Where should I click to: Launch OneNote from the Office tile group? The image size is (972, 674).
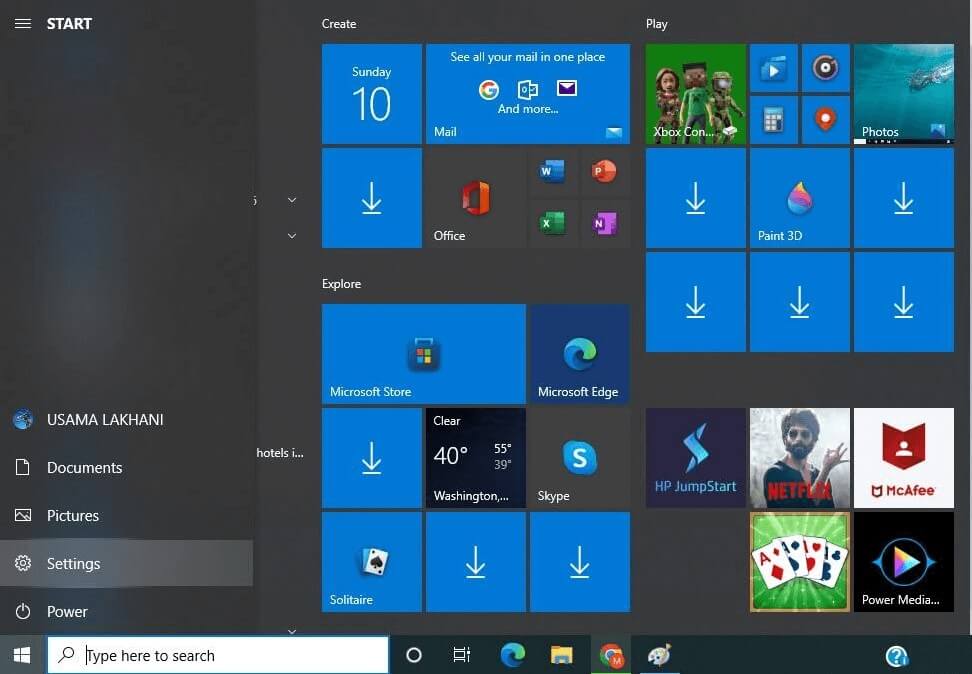click(604, 223)
